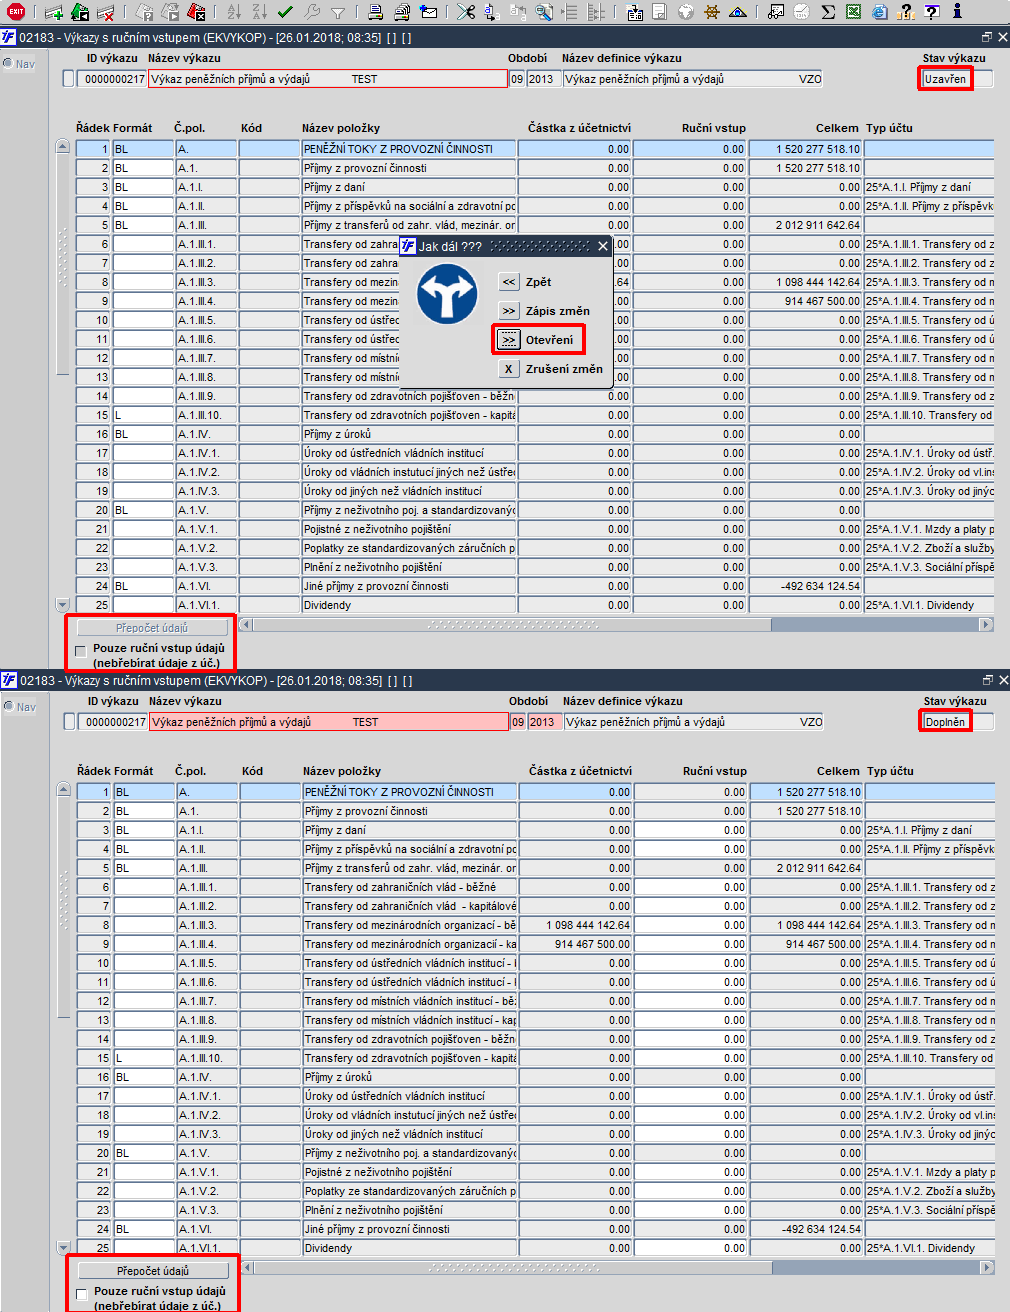Click the ship's wheel icon
This screenshot has width=1010, height=1312.
point(711,12)
